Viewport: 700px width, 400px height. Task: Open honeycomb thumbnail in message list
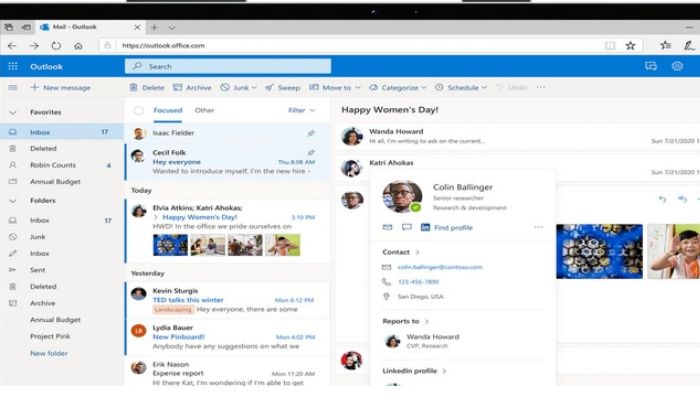click(x=170, y=245)
